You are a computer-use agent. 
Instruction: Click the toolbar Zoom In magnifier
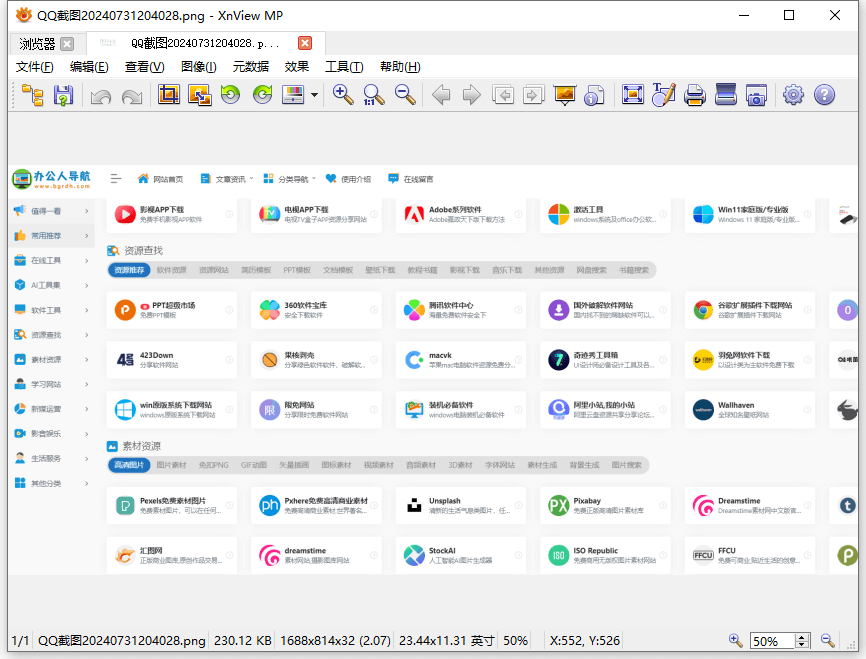(x=343, y=95)
